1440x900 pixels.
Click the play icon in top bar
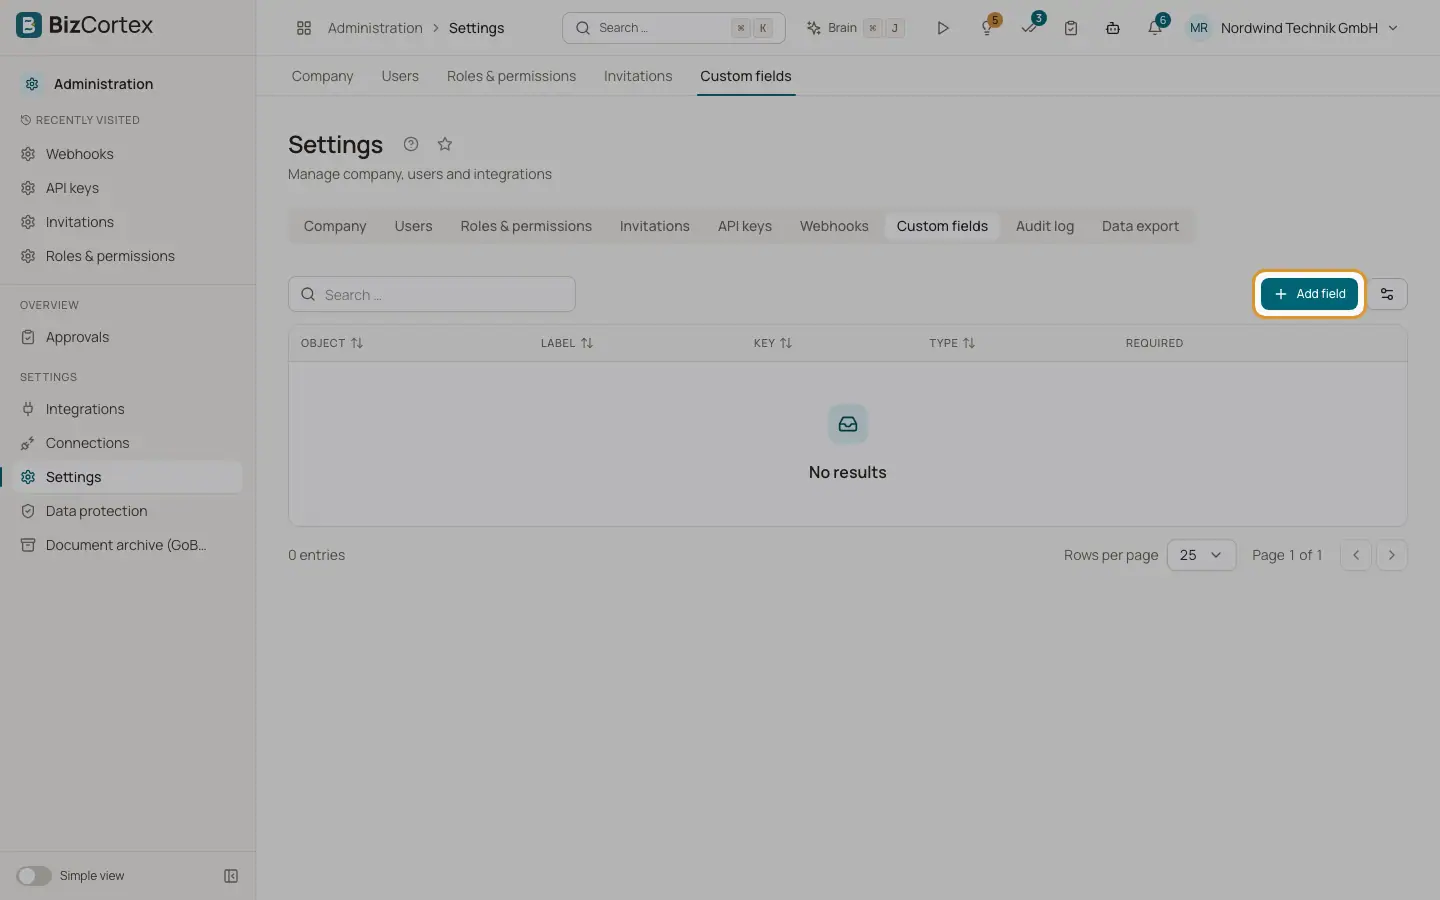(x=942, y=28)
